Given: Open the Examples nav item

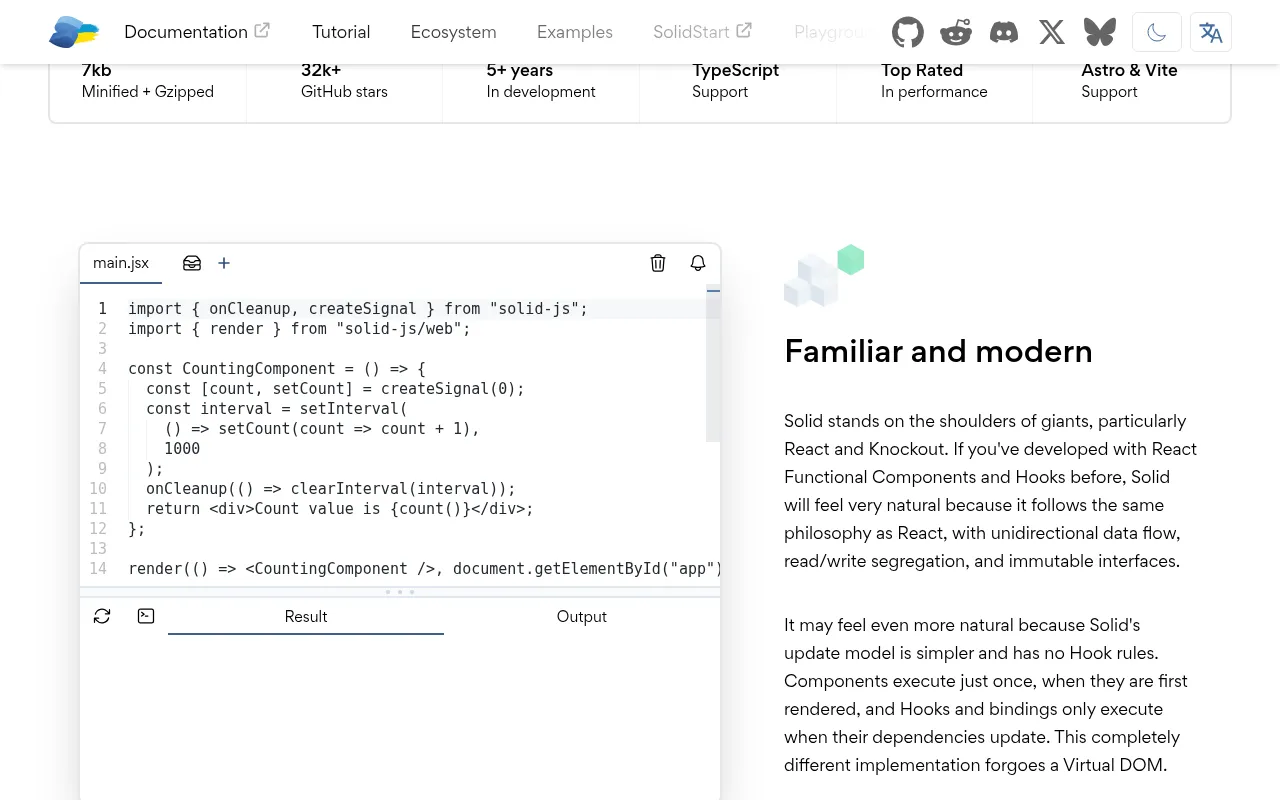Looking at the screenshot, I should pyautogui.click(x=575, y=32).
